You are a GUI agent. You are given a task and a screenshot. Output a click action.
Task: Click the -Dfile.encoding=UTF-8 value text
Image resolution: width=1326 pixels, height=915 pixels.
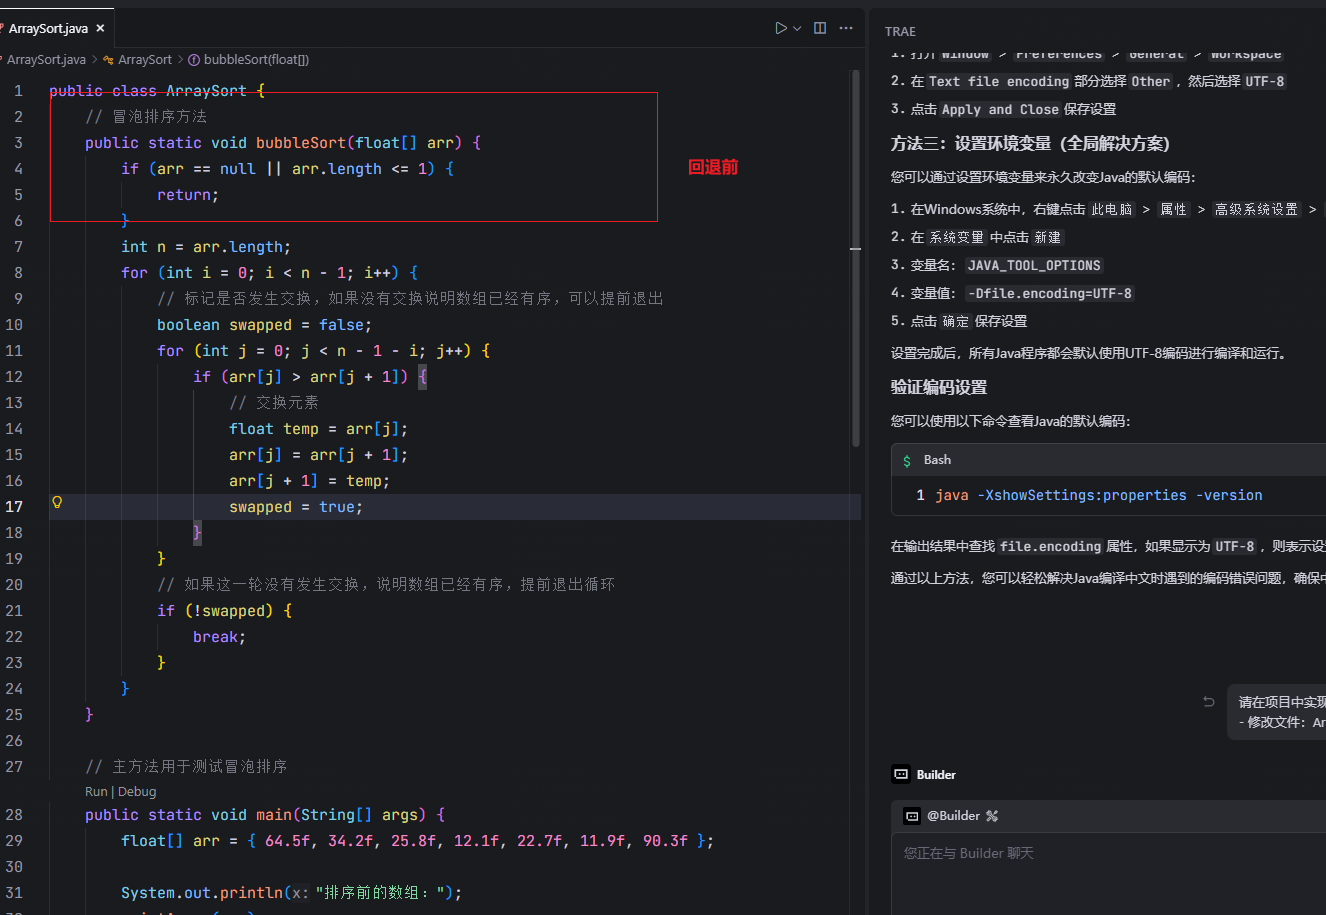point(1049,293)
